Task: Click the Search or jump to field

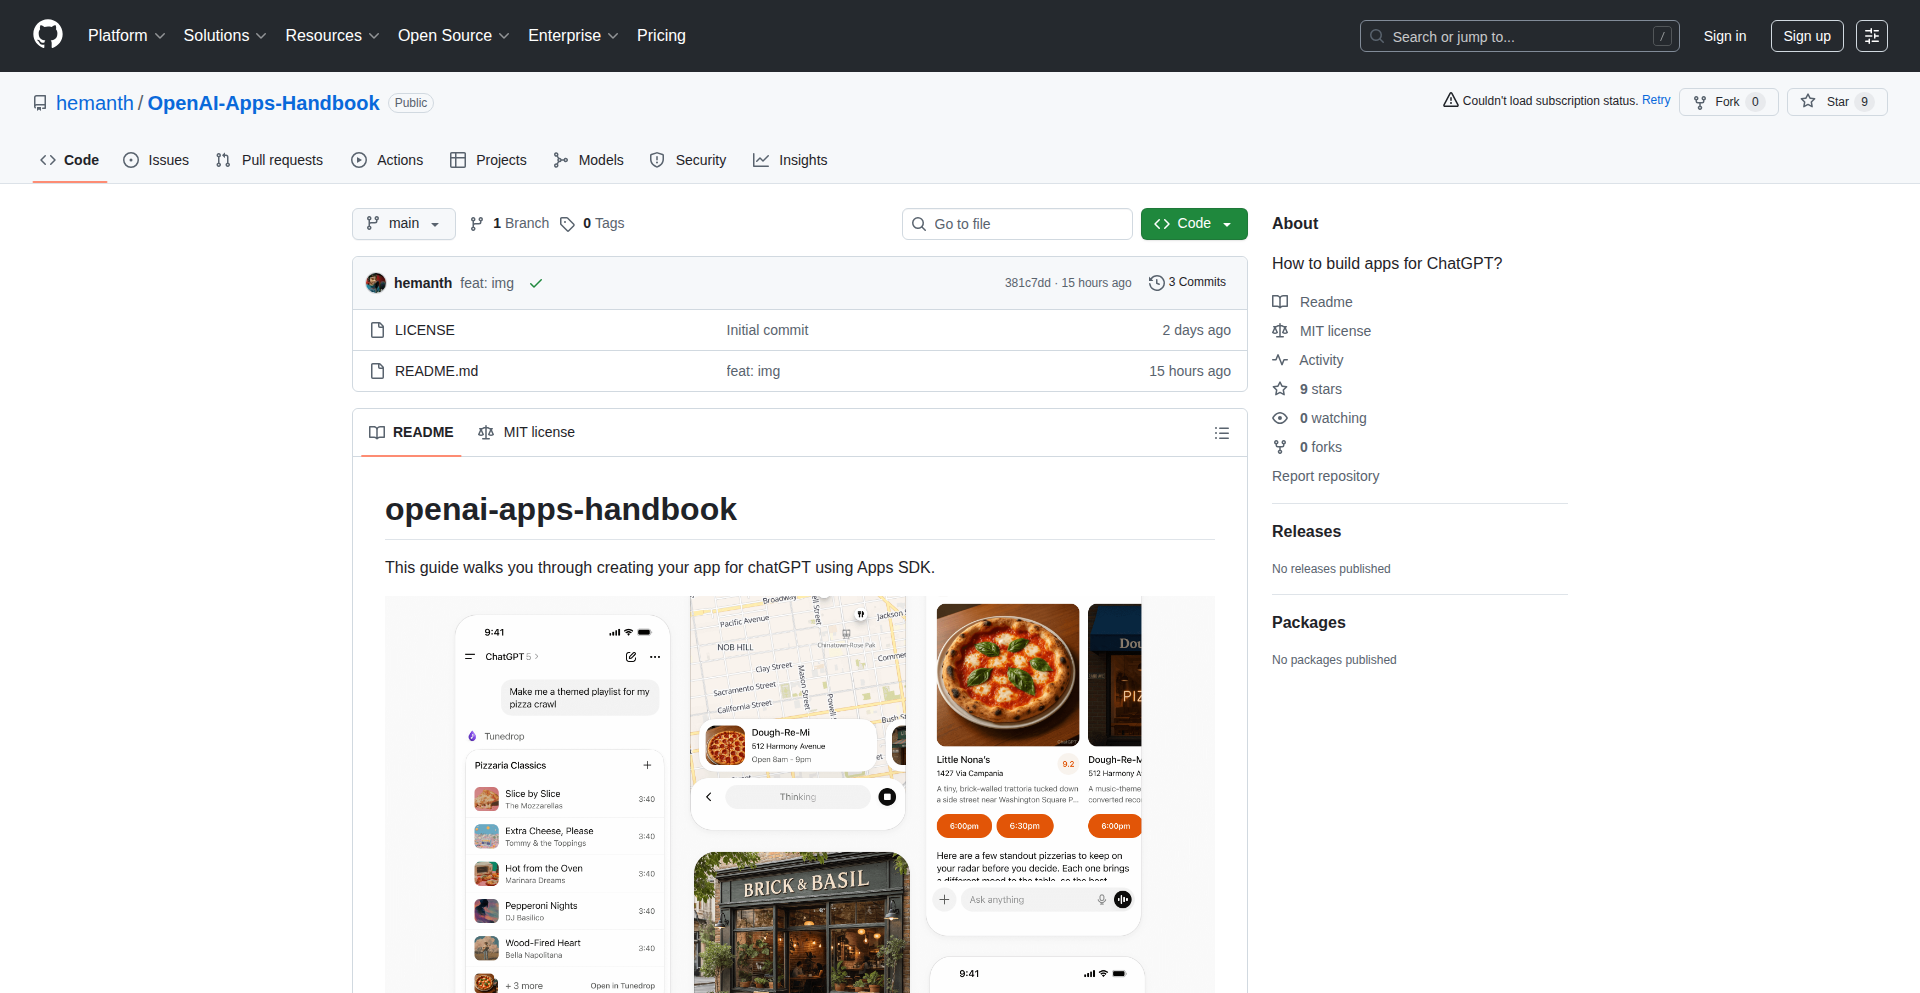Action: [x=1520, y=36]
